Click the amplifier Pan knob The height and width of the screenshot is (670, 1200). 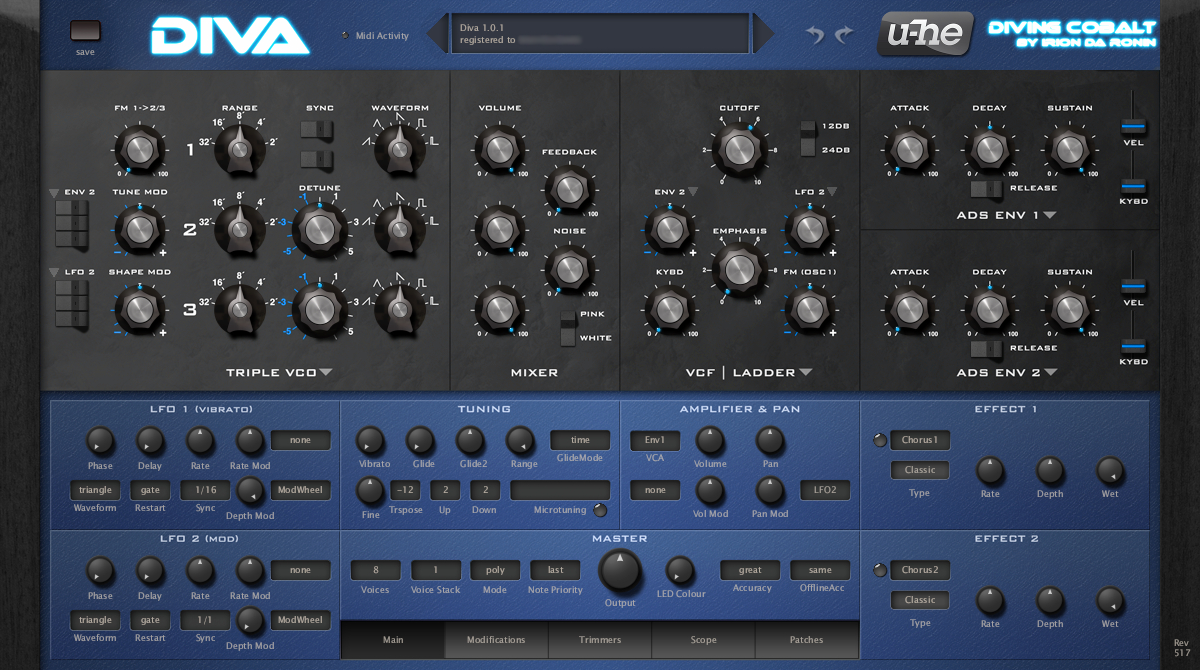[770, 440]
